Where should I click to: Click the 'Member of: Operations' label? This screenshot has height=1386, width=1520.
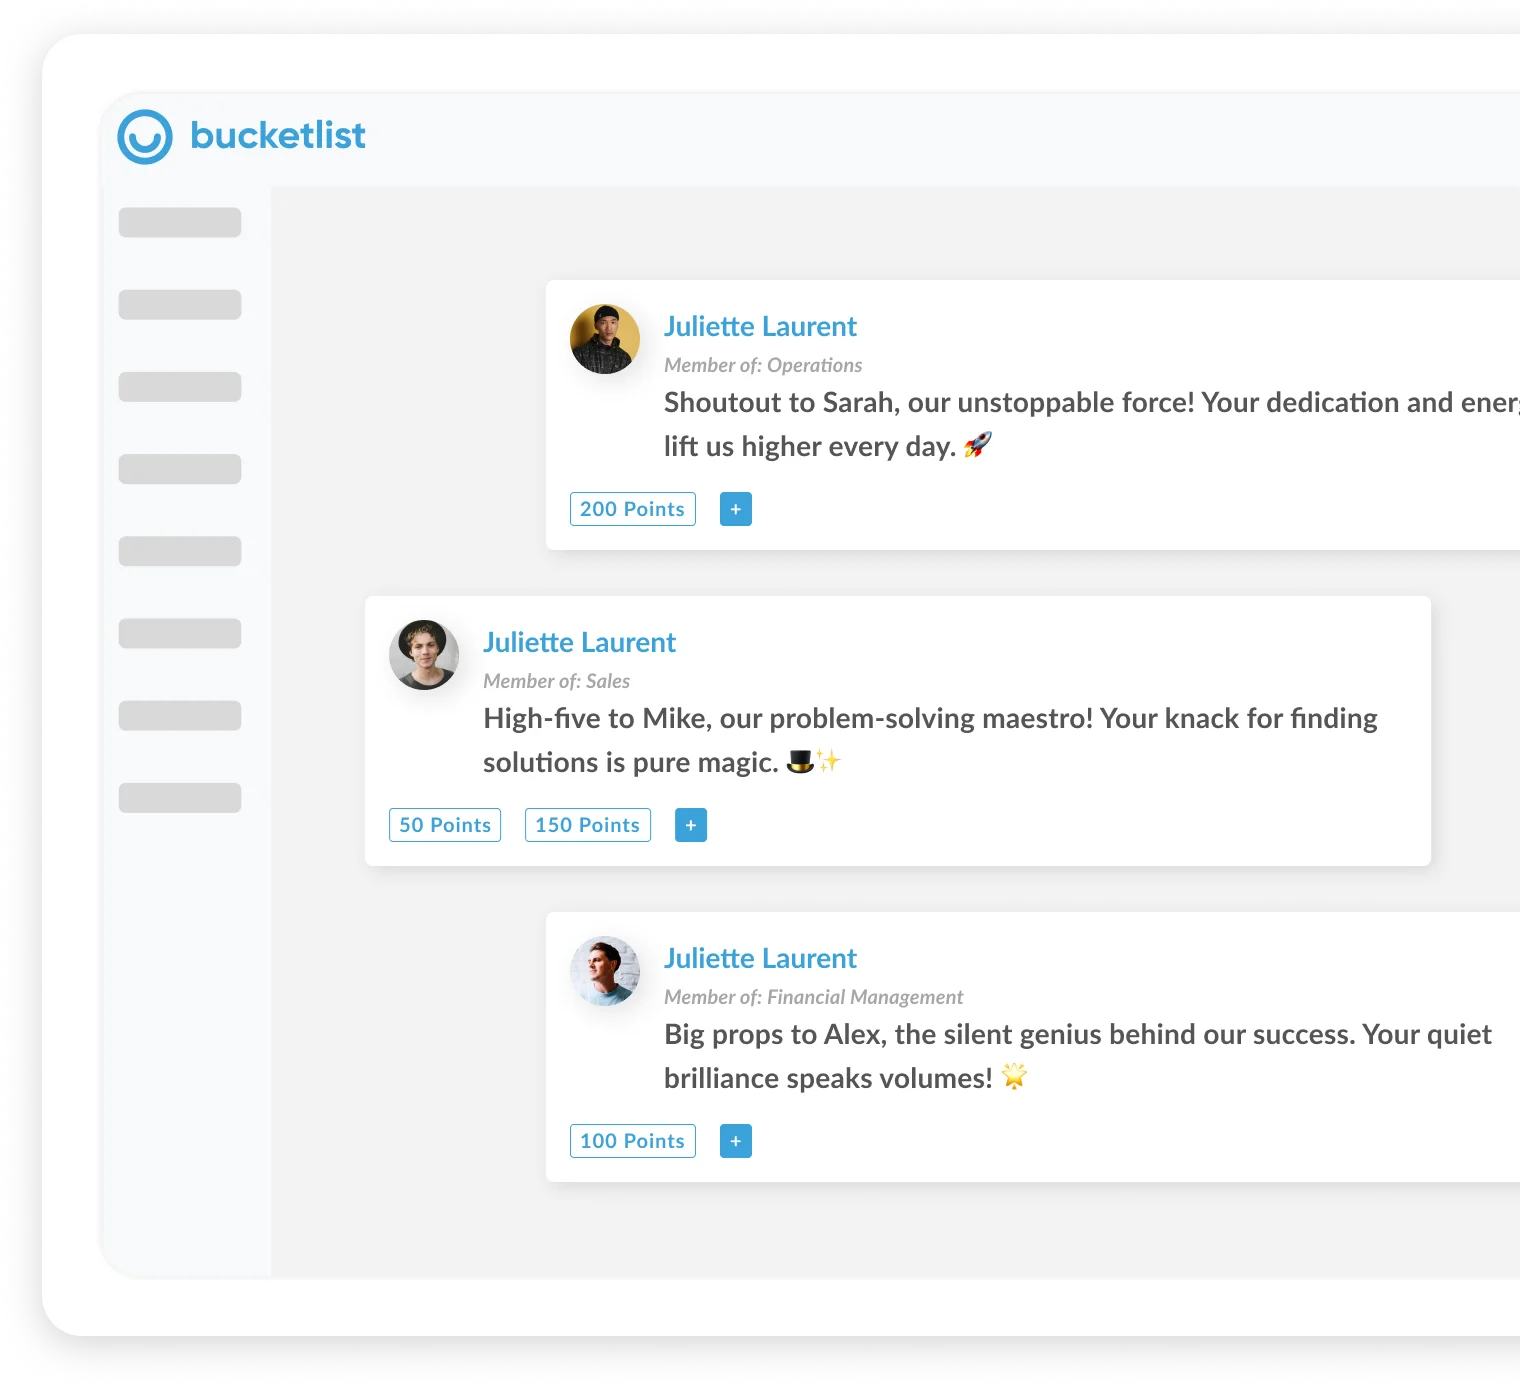763,365
